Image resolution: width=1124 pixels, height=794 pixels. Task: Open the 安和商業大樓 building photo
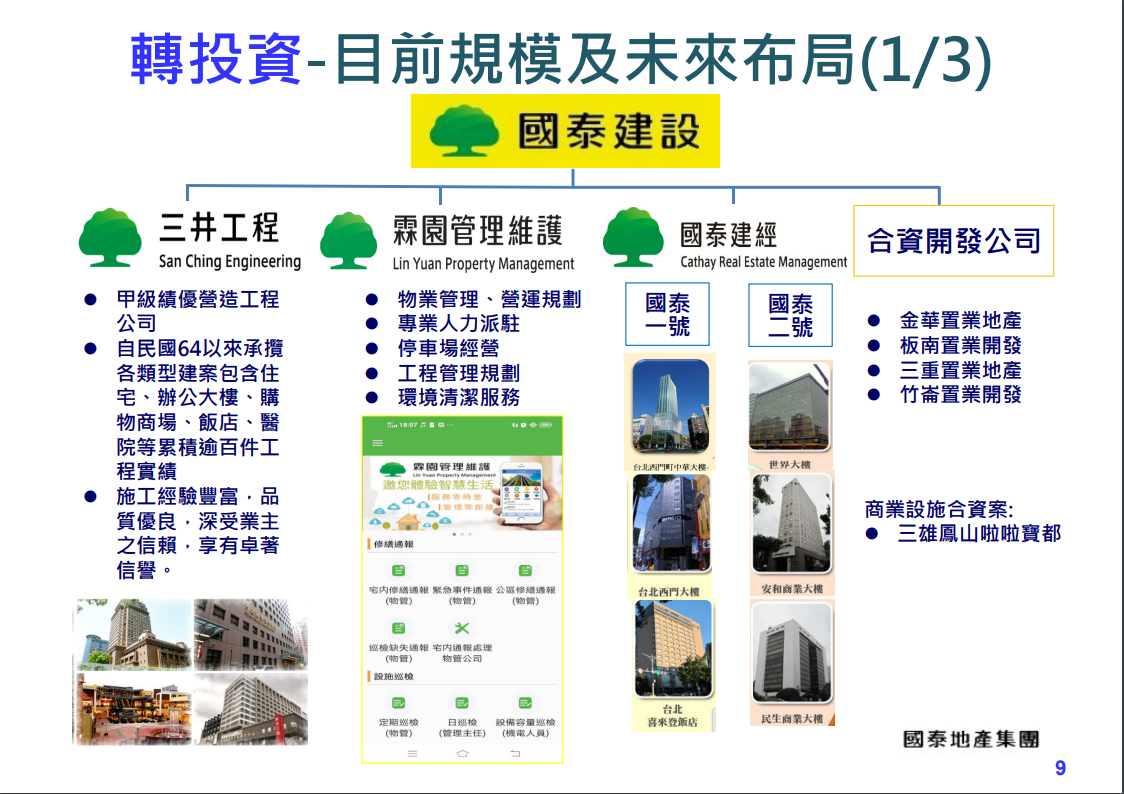point(792,524)
